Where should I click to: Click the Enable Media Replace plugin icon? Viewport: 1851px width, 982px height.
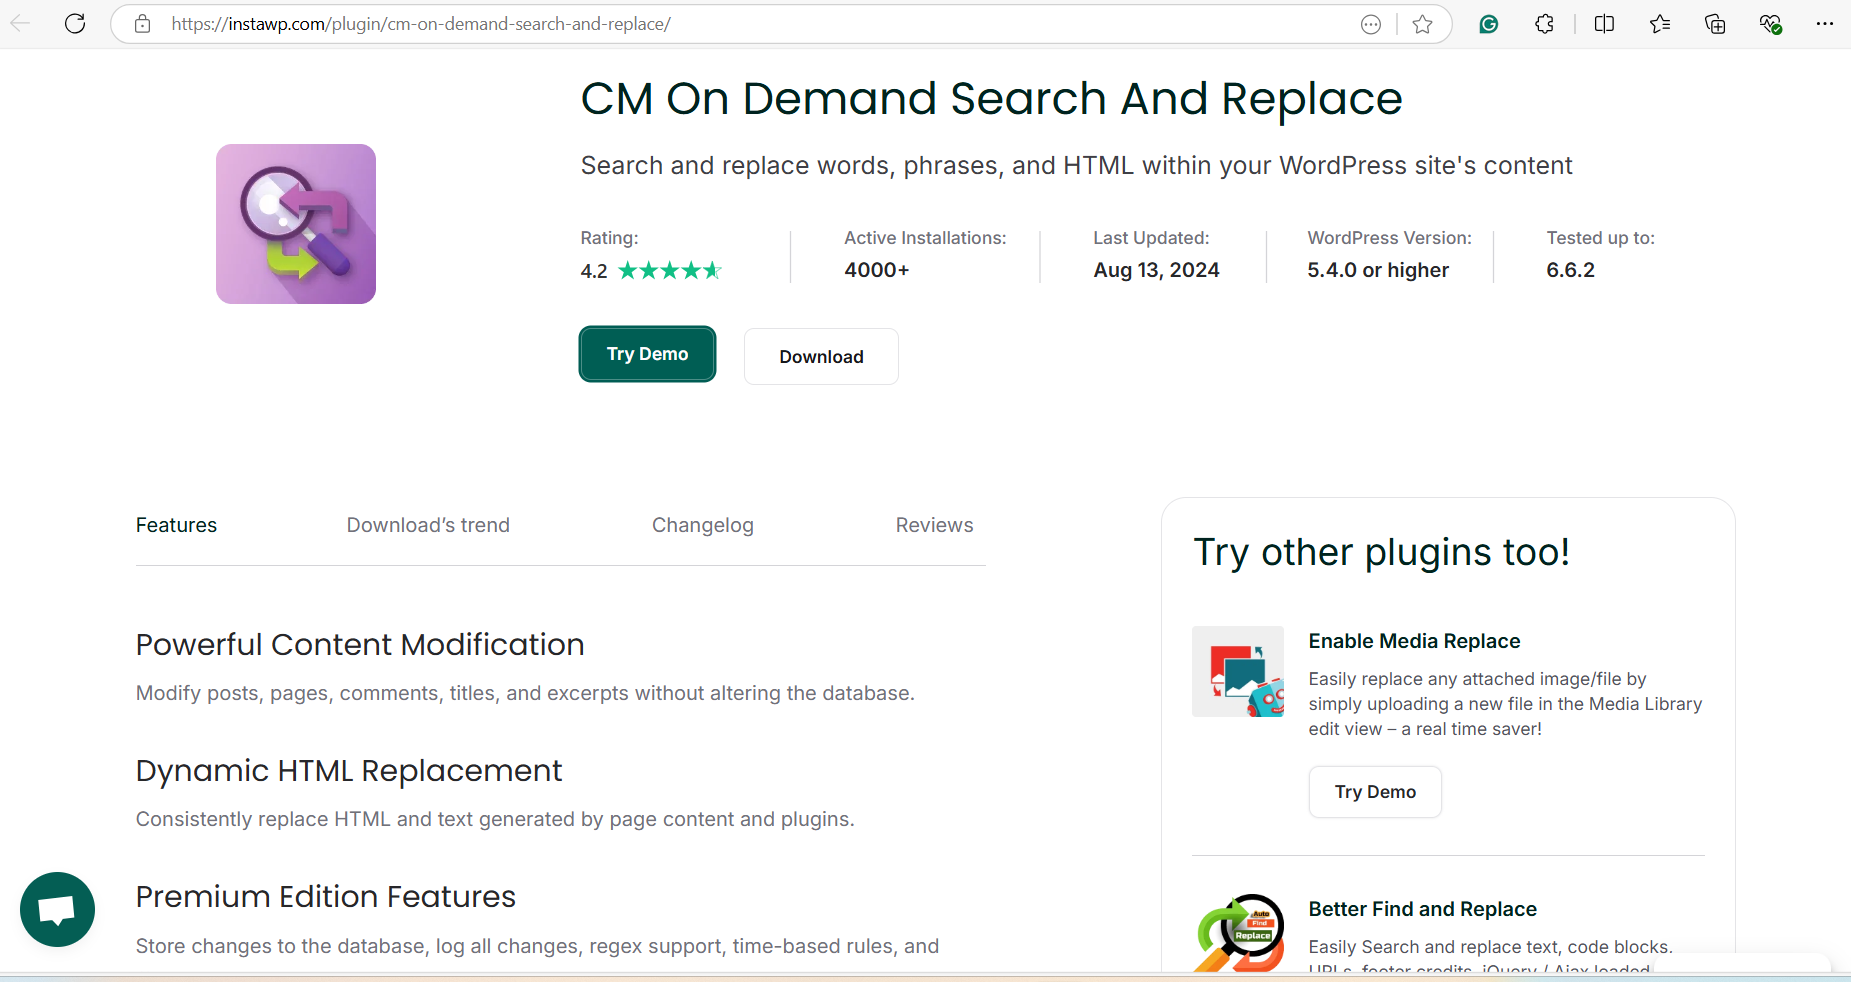(1238, 672)
